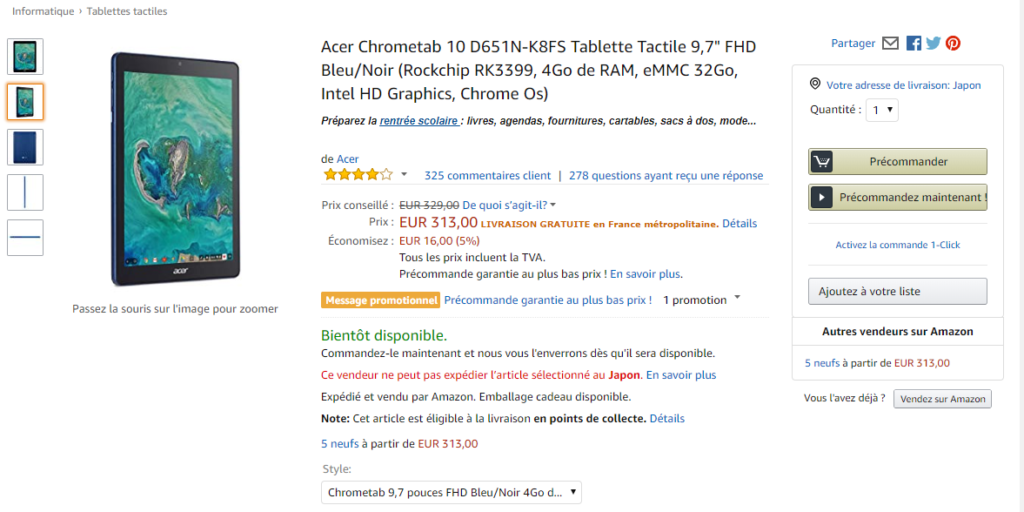Share on Pinterest icon
1024x512 pixels.
click(x=953, y=44)
